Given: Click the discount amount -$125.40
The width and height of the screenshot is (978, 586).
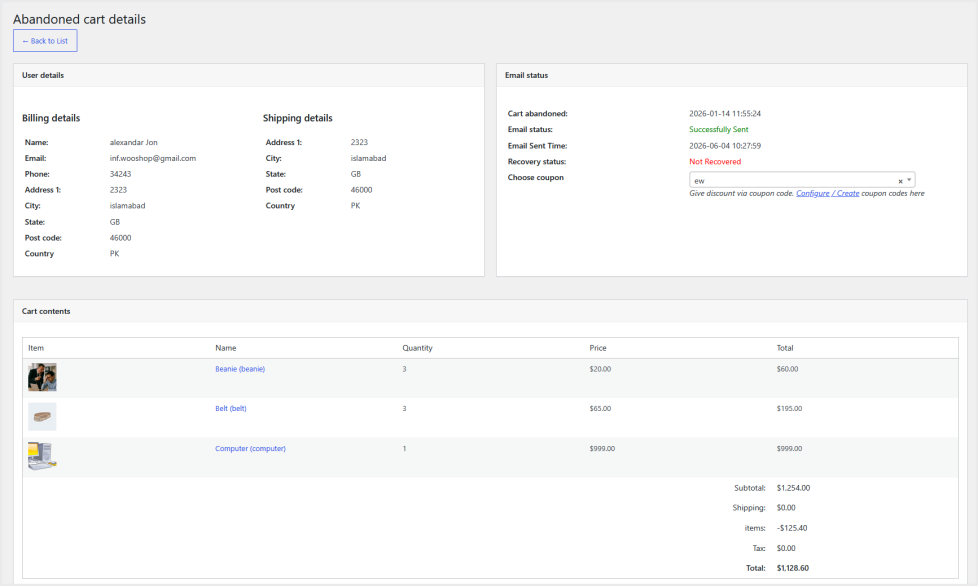Looking at the screenshot, I should [x=792, y=528].
